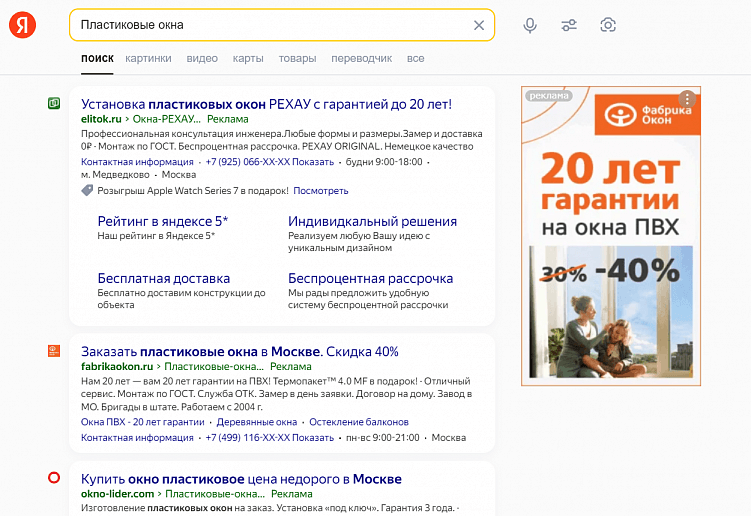This screenshot has width=751, height=516.
Task: Open the карты tab
Action: click(x=248, y=58)
